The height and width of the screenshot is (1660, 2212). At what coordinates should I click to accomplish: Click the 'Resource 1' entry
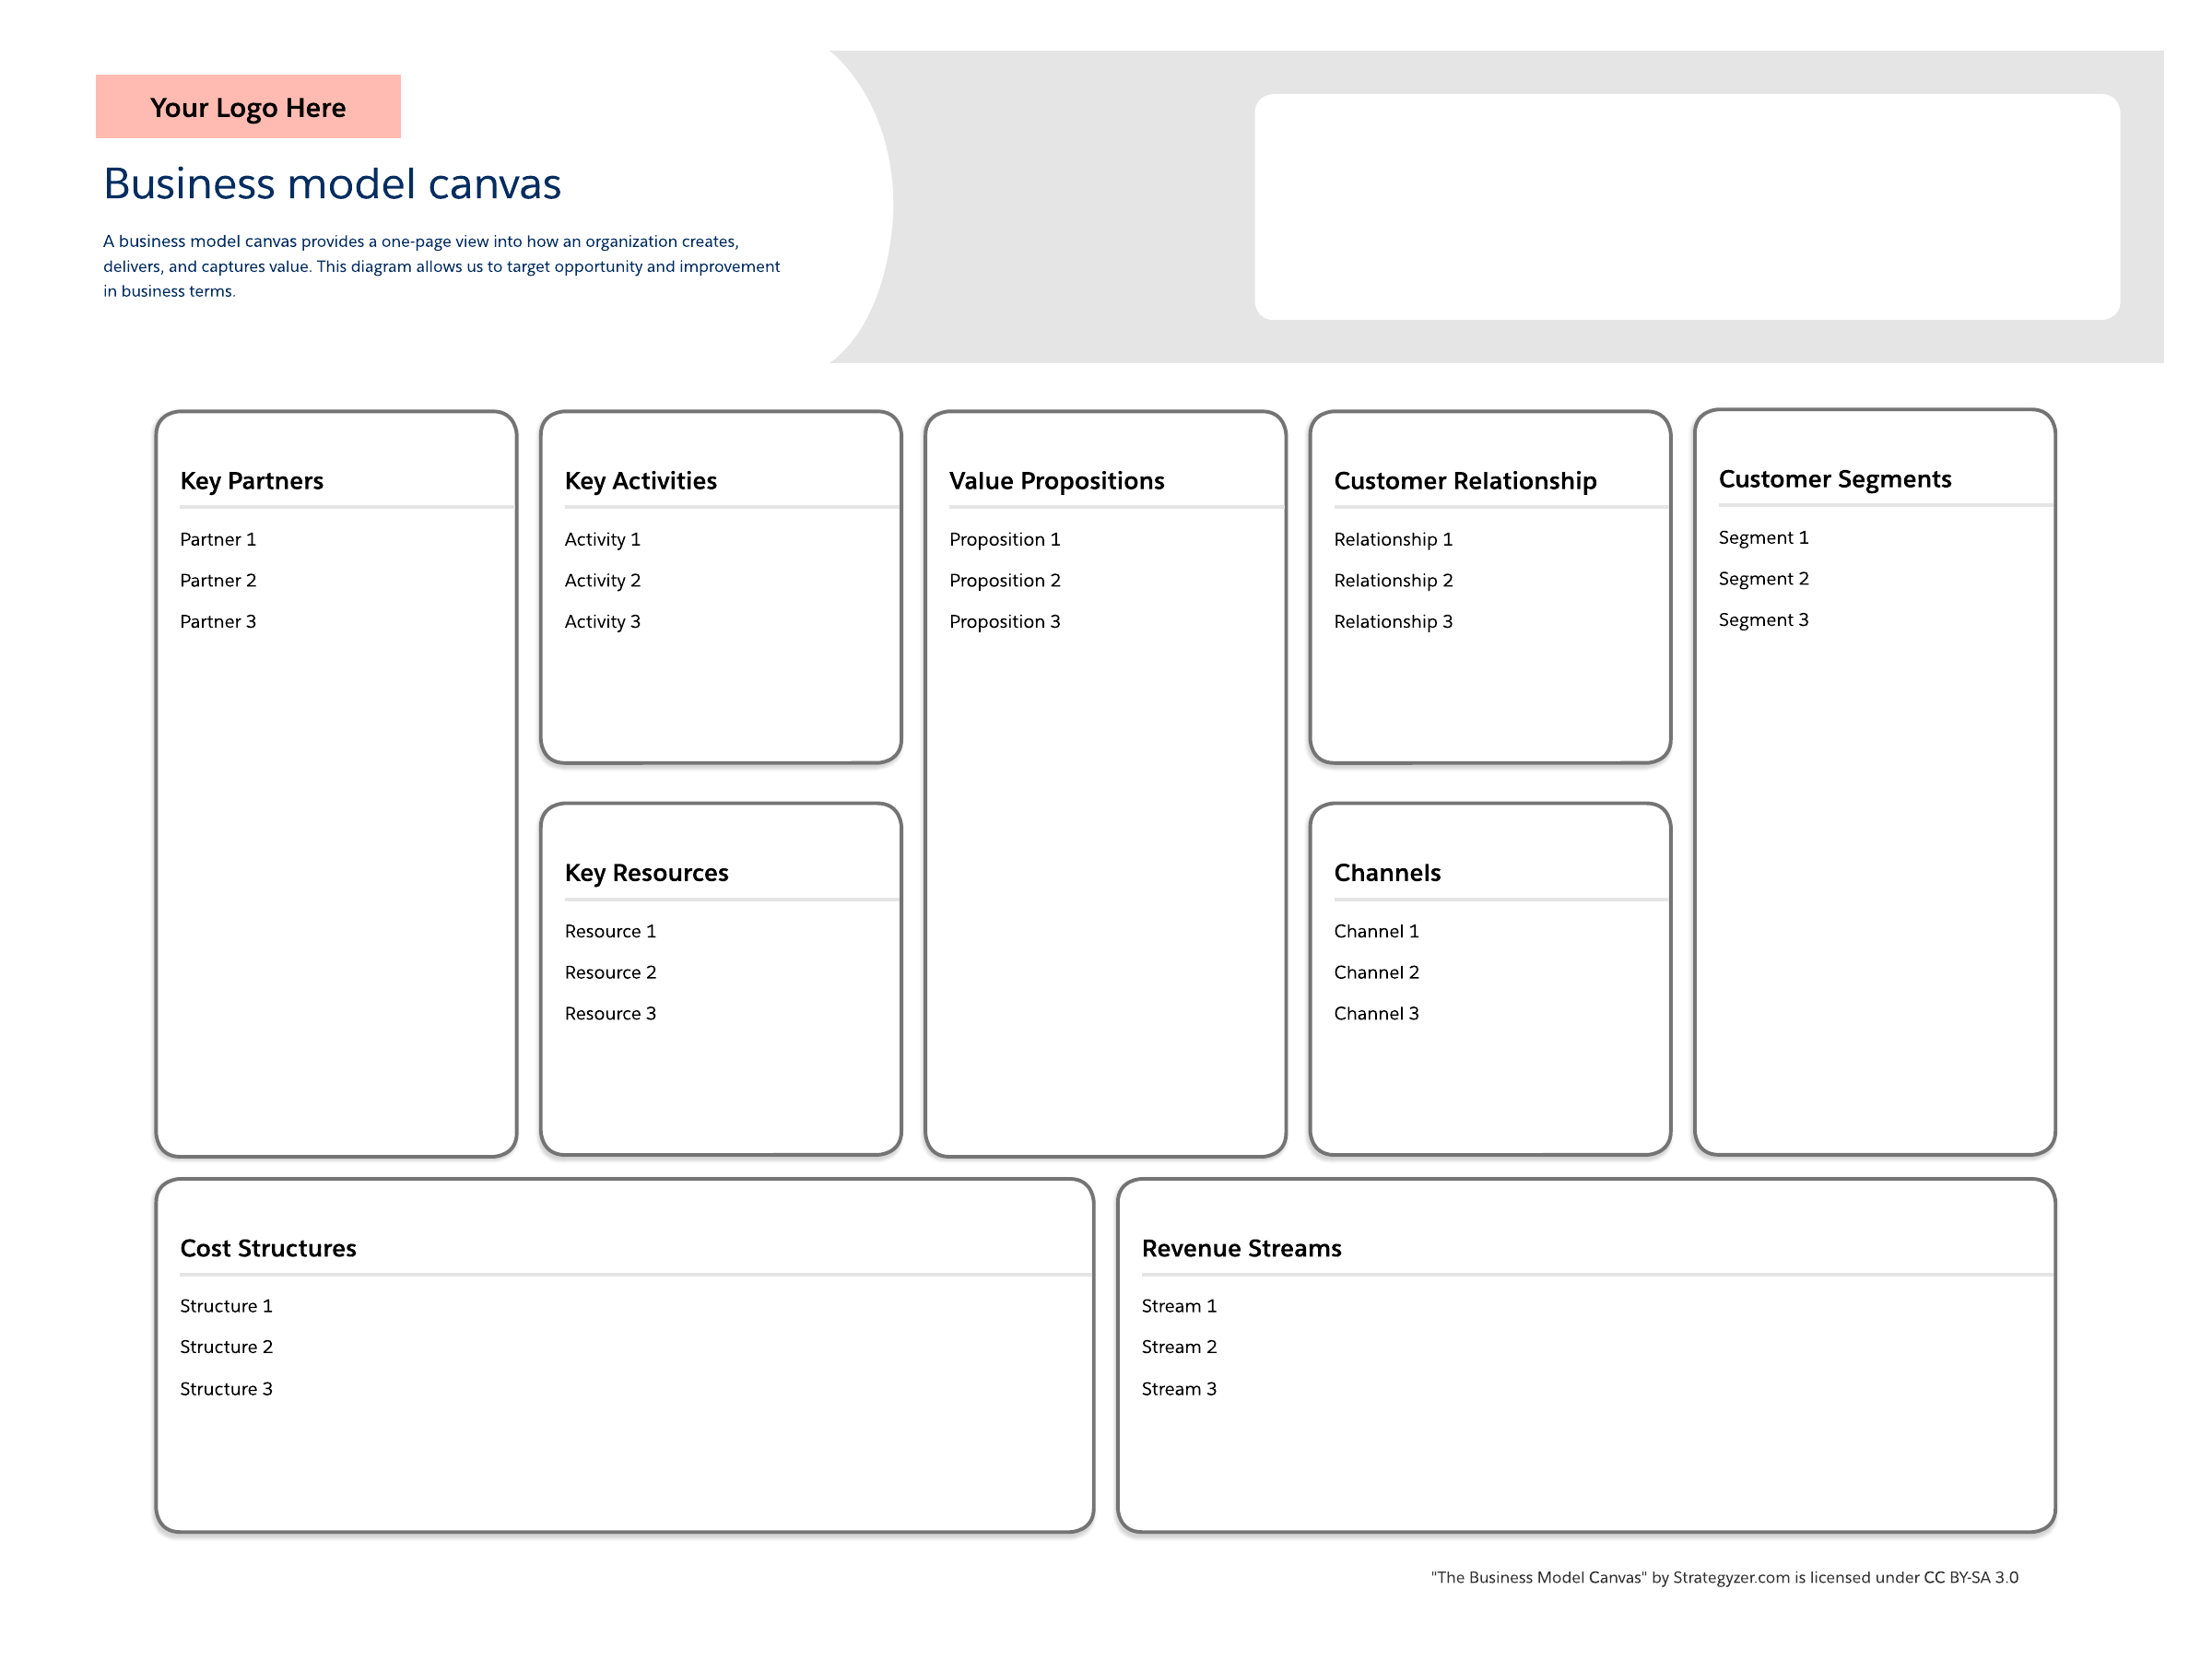[x=610, y=931]
